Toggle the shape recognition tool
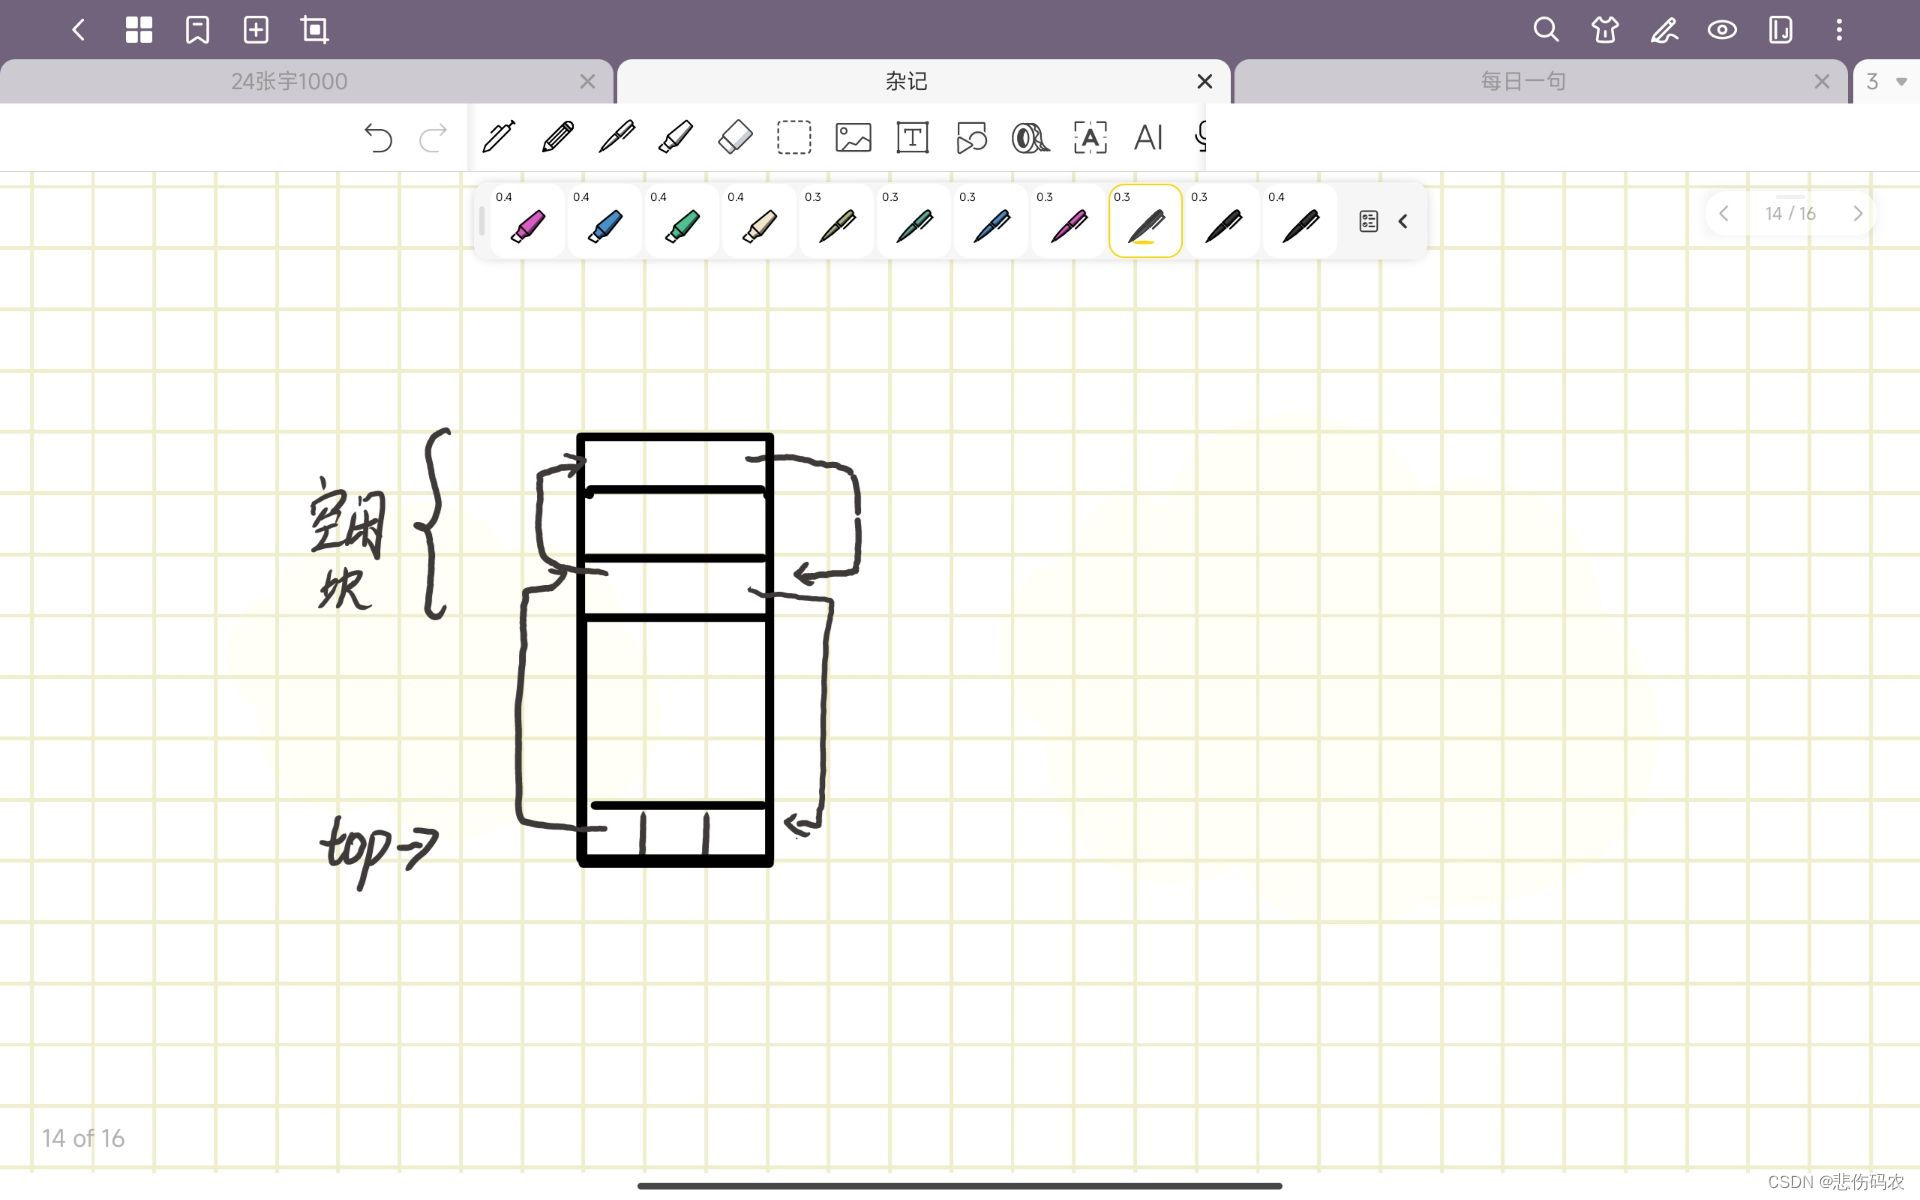This screenshot has height=1200, width=1920. (971, 137)
